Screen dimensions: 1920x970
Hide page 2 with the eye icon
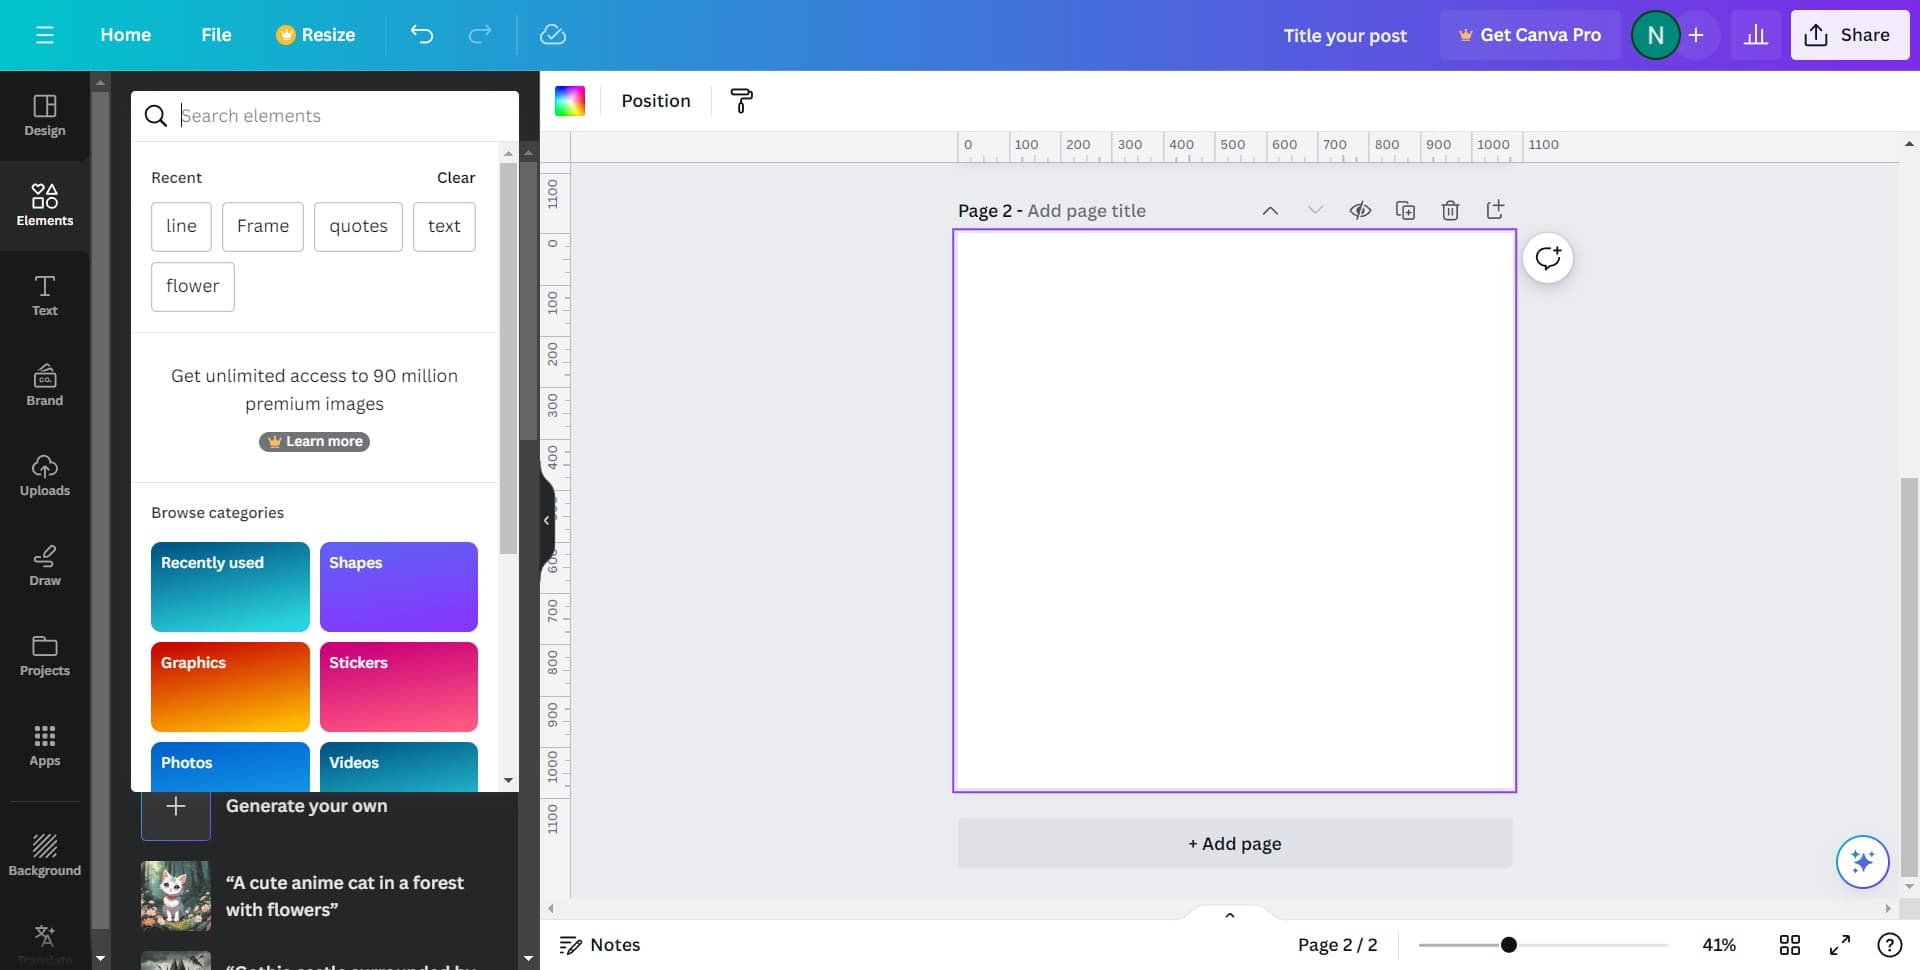pos(1360,210)
